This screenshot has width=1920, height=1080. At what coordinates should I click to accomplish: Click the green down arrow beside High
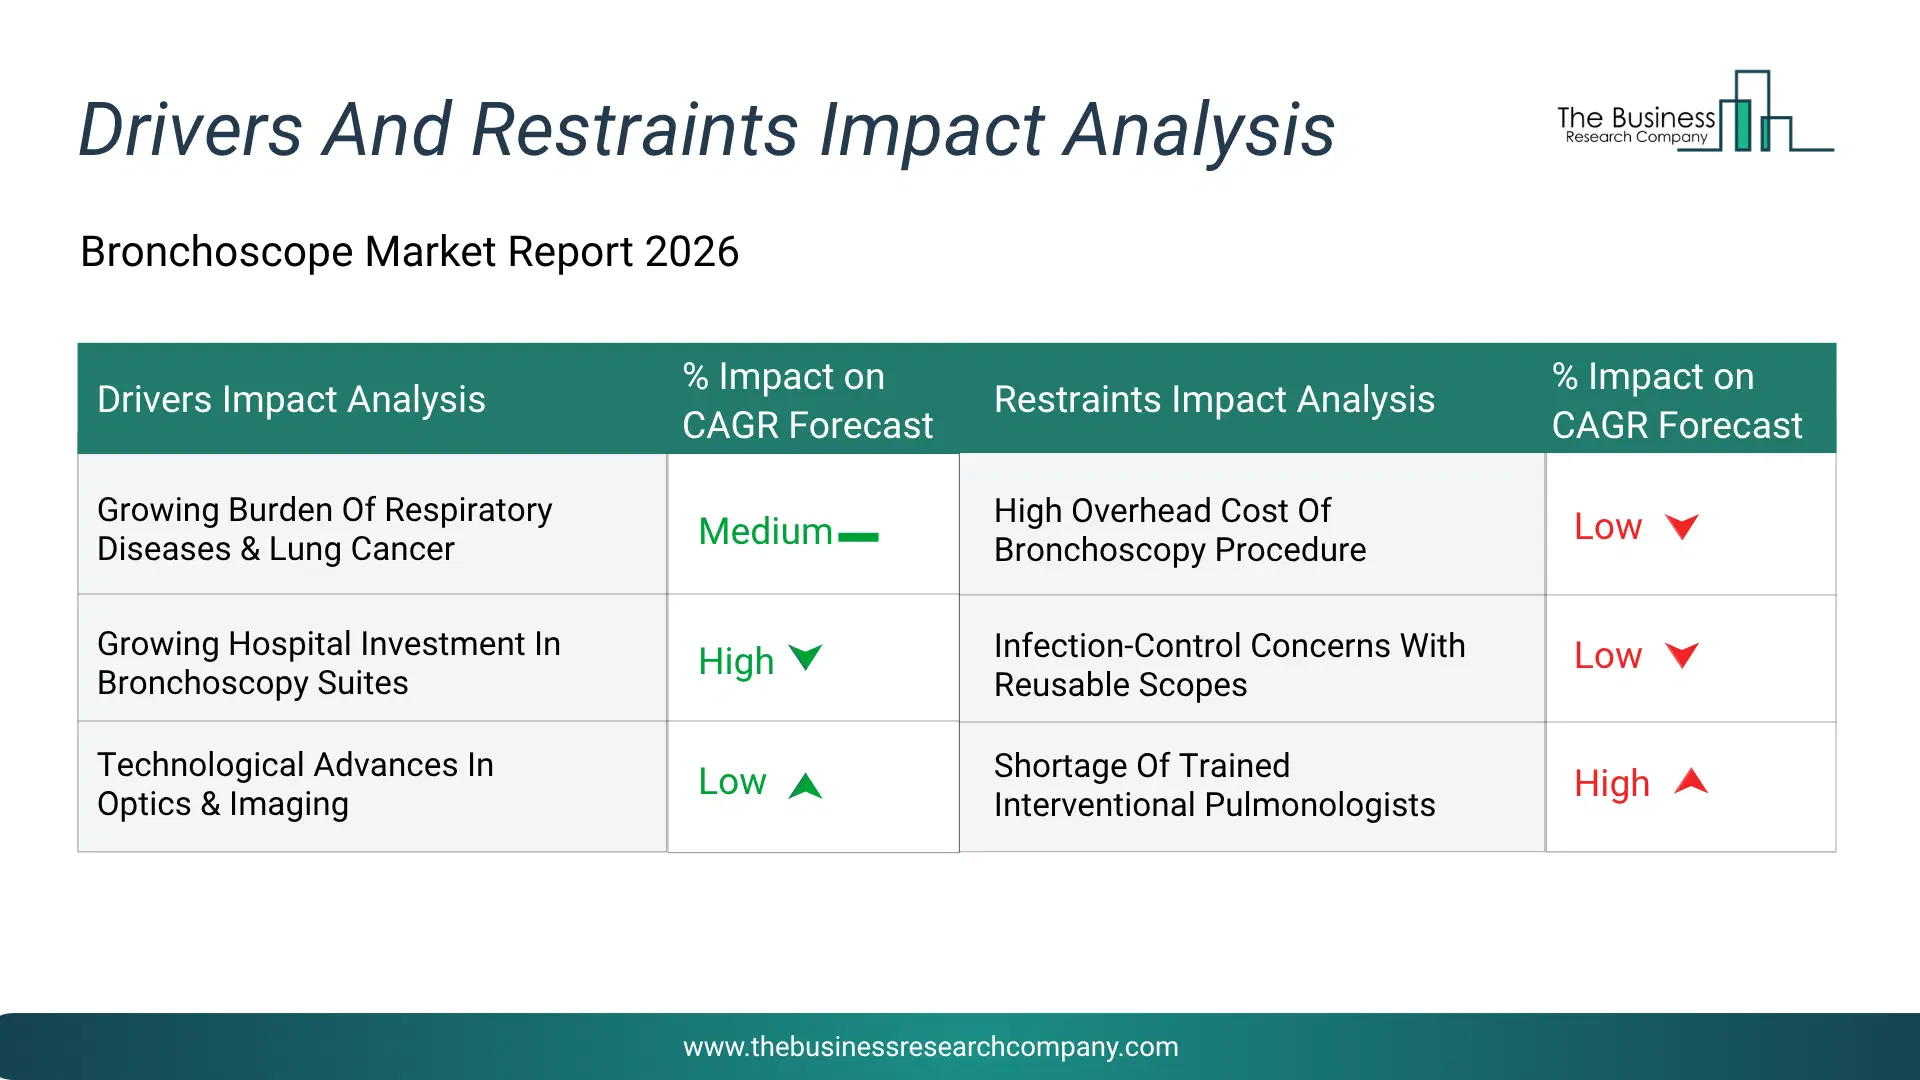pyautogui.click(x=805, y=657)
